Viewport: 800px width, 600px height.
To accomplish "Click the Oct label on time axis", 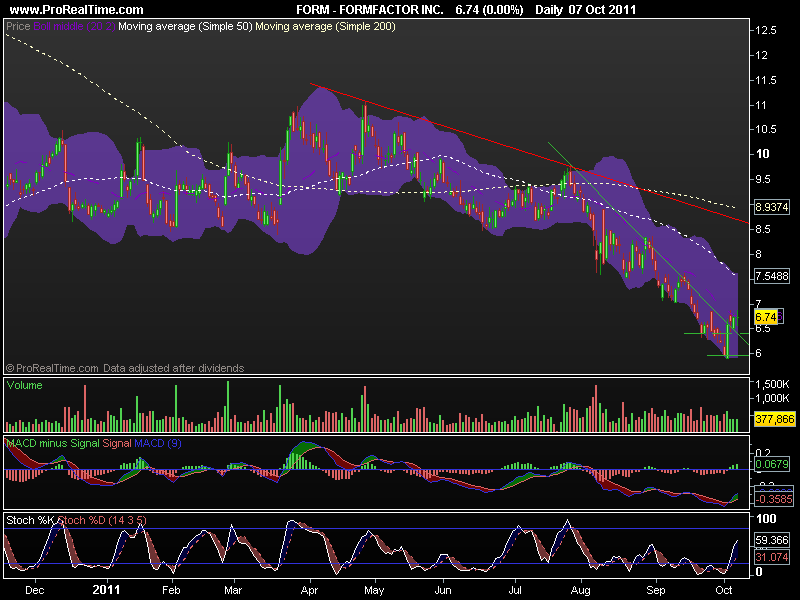I will (723, 590).
